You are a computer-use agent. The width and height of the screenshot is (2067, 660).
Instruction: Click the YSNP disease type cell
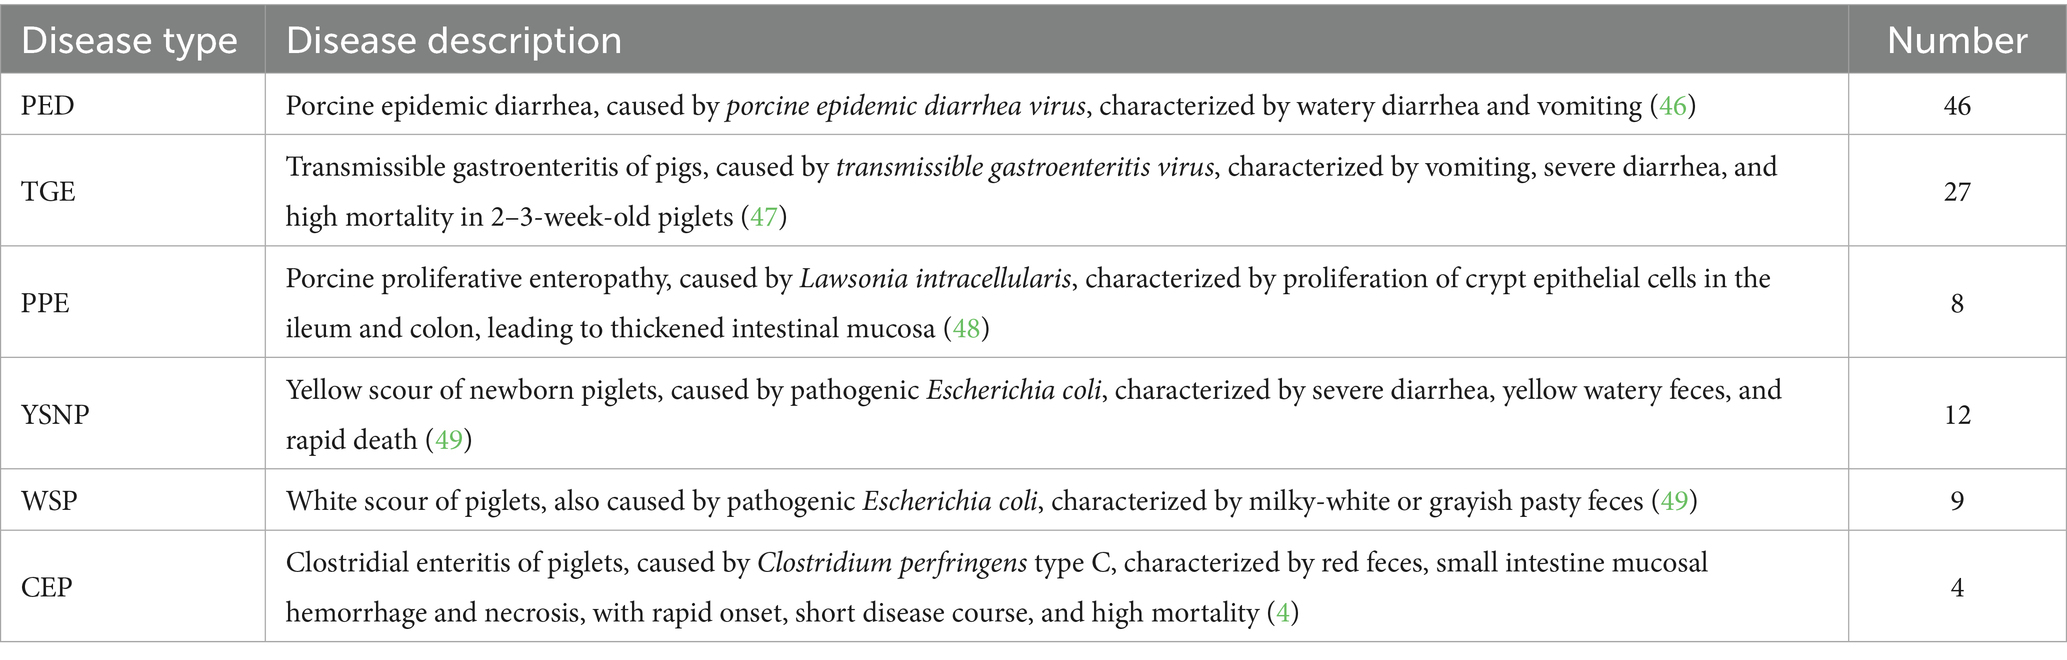(x=55, y=414)
